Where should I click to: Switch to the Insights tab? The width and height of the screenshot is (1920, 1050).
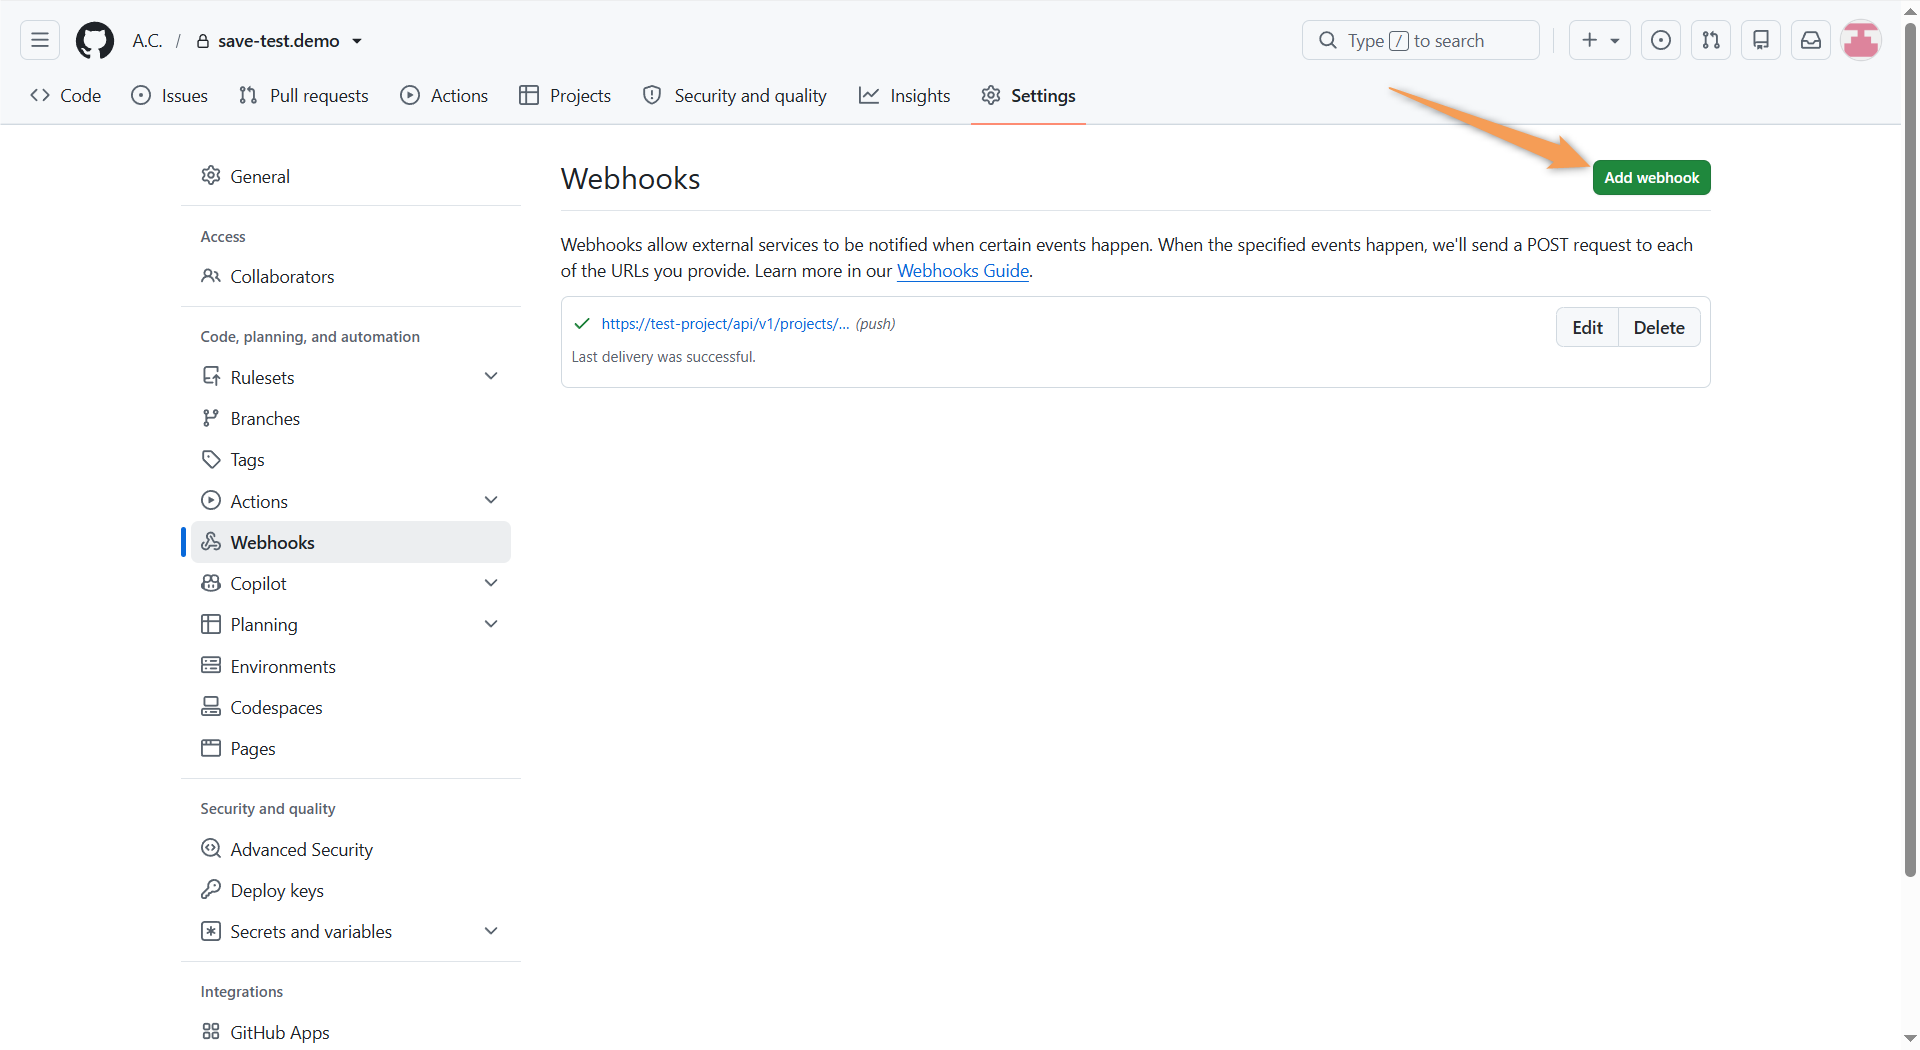(905, 95)
